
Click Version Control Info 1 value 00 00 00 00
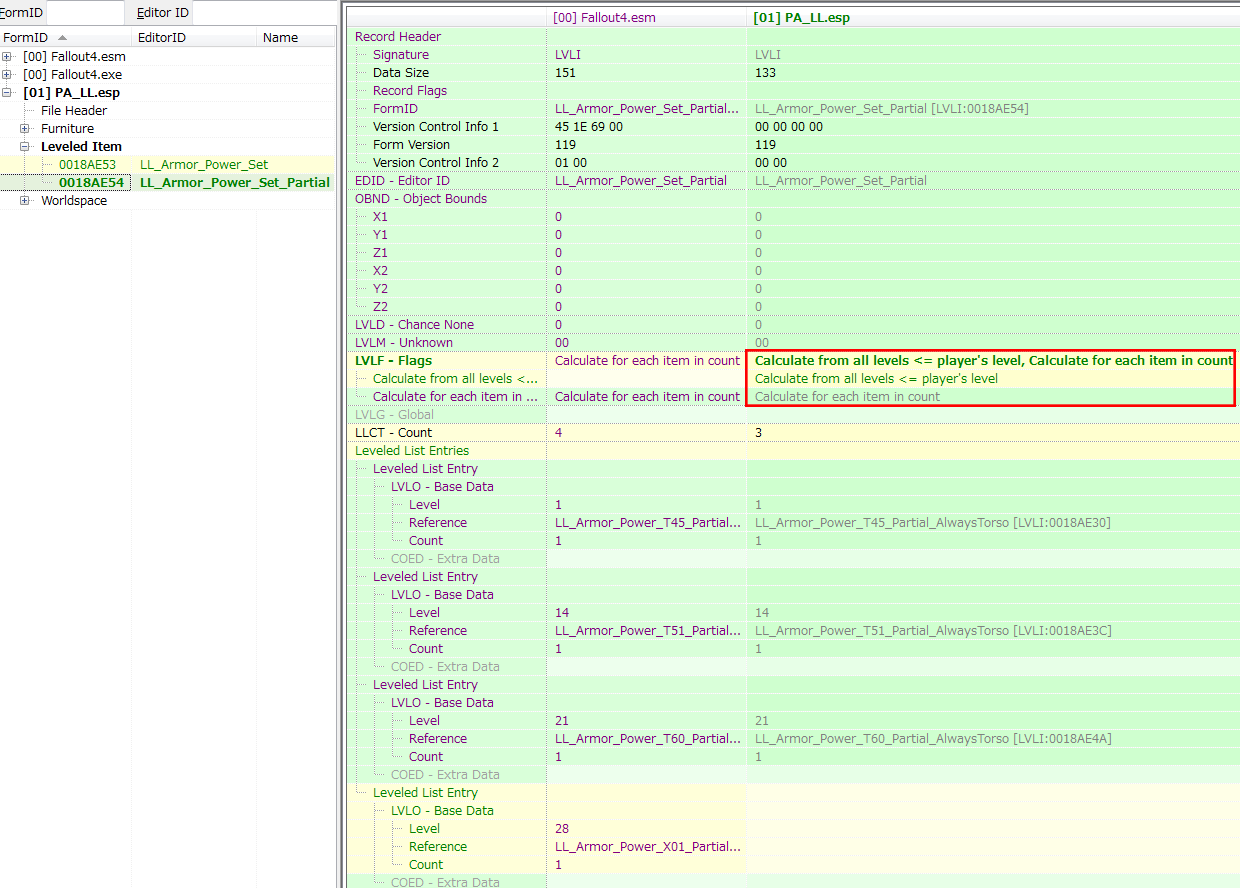click(x=789, y=126)
